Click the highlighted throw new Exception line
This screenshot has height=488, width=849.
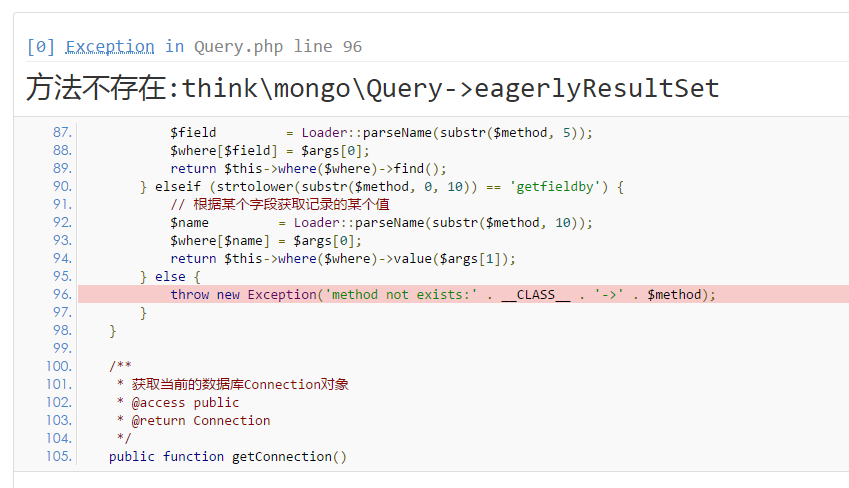coord(443,294)
